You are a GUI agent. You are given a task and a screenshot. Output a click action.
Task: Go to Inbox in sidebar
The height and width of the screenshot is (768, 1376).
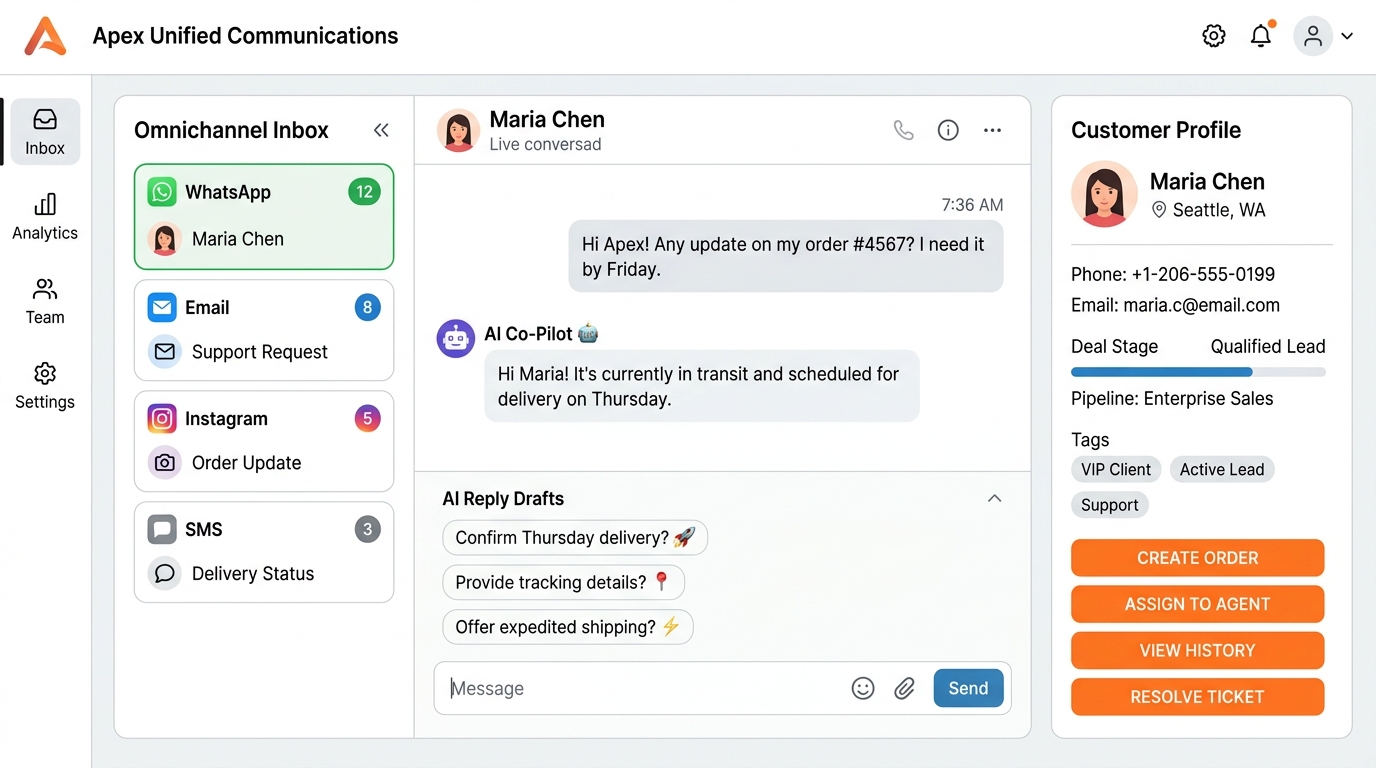point(45,132)
